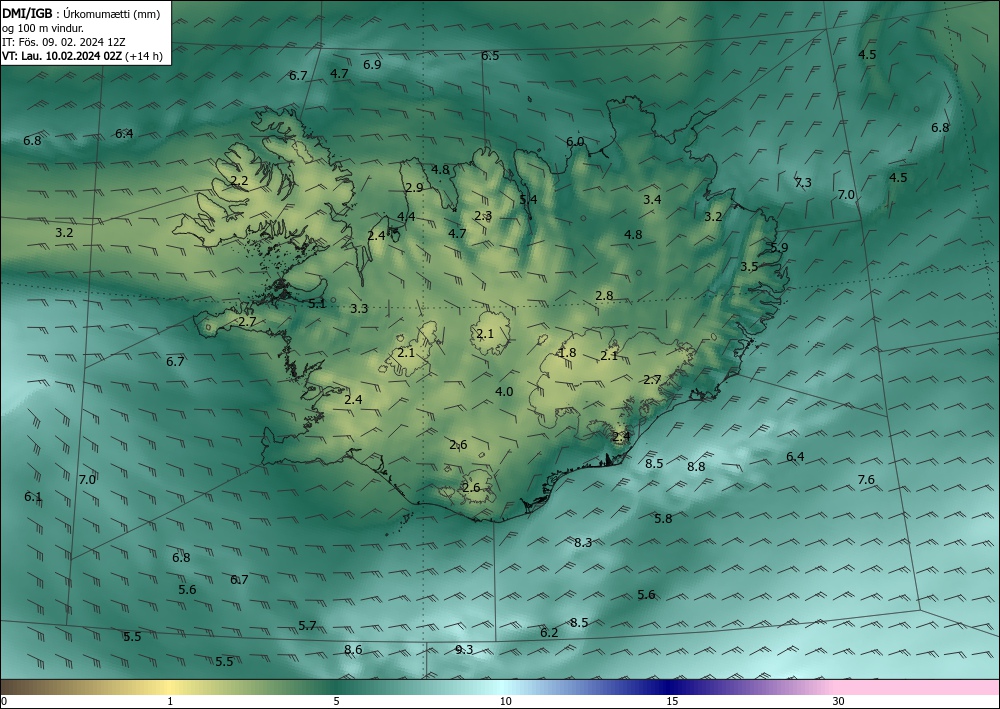Click the 2.8 value in the interior

605,295
